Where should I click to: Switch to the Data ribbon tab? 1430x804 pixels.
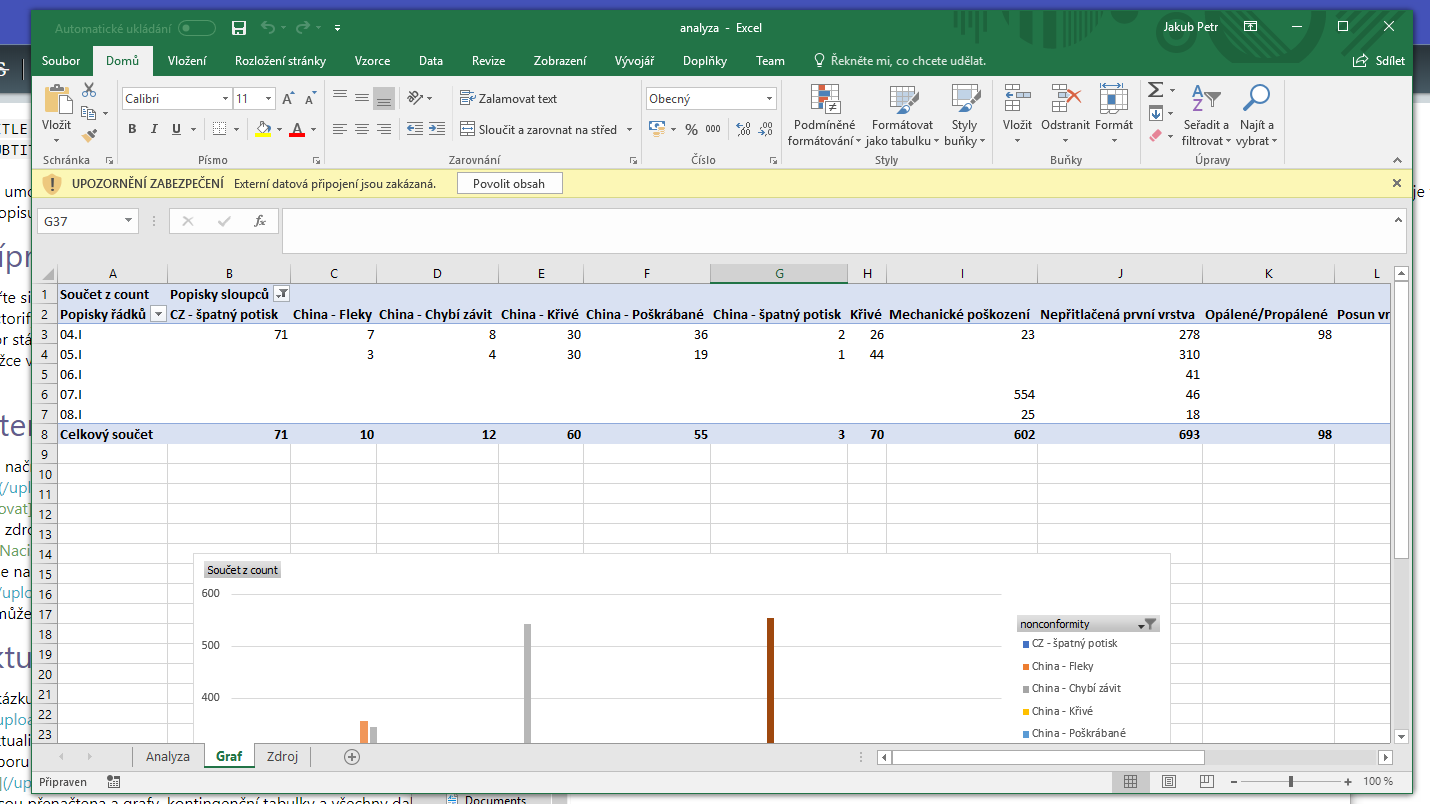pos(431,61)
